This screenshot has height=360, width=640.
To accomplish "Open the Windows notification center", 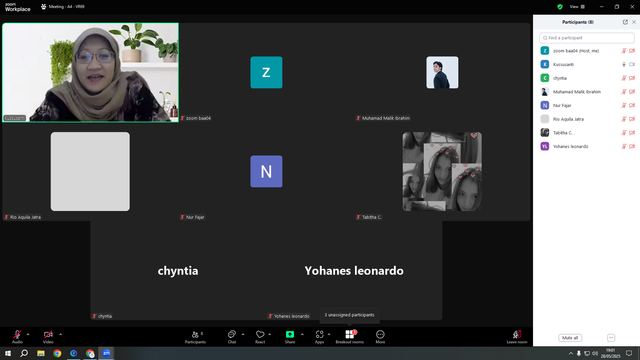I will click(x=629, y=353).
